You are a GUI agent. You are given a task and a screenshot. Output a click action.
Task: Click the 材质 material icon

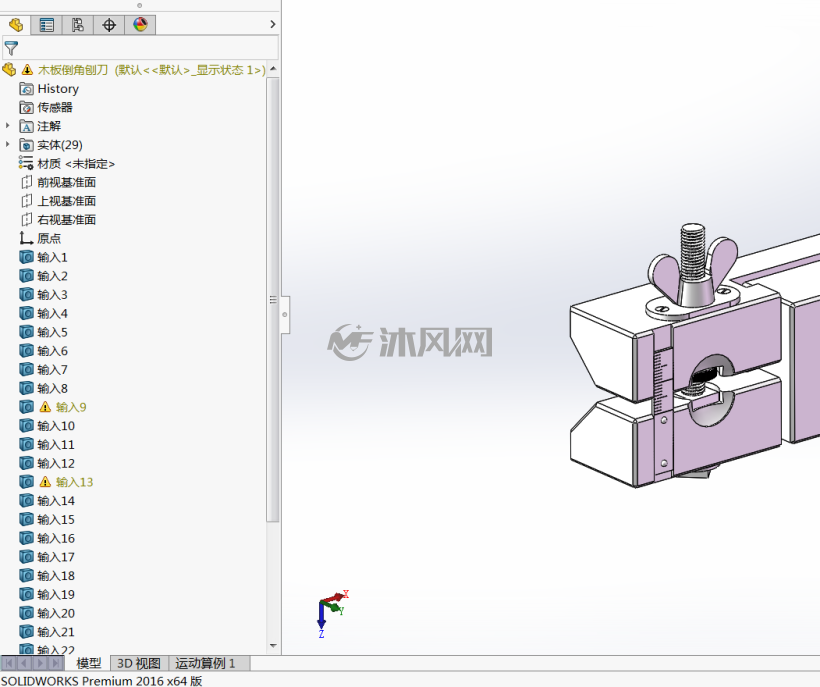click(x=26, y=163)
